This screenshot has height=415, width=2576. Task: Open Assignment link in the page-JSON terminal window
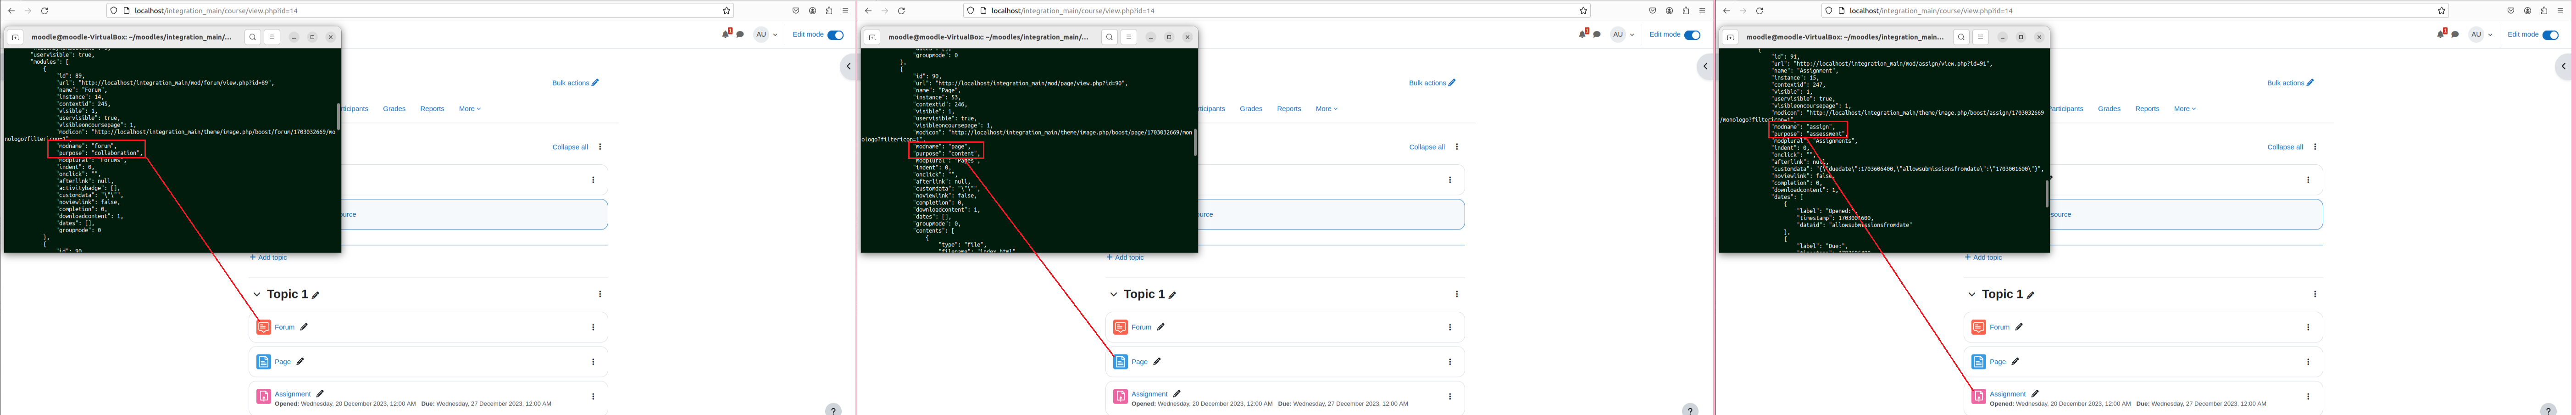[x=1150, y=394]
